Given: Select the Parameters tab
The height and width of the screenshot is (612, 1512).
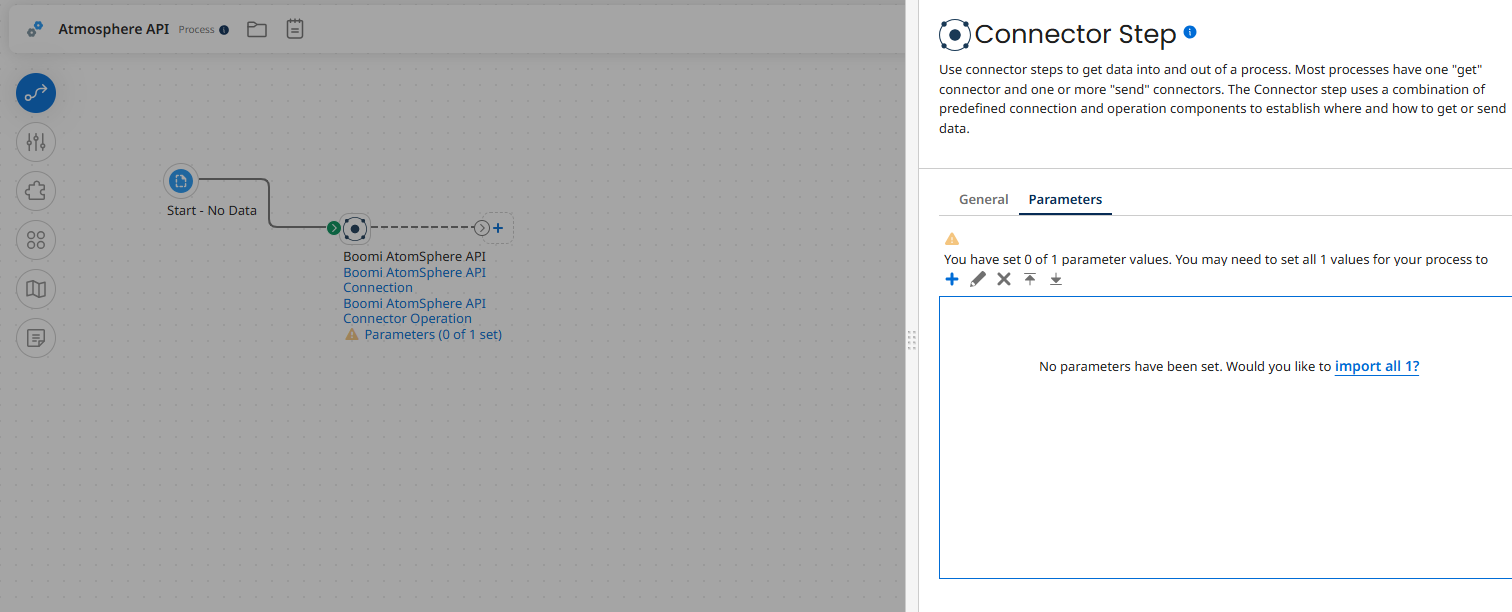Looking at the screenshot, I should pos(1064,199).
